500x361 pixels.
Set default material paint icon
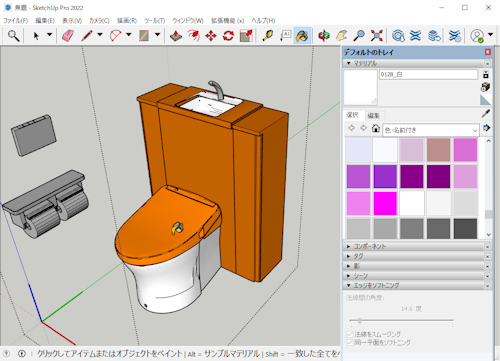(x=486, y=99)
